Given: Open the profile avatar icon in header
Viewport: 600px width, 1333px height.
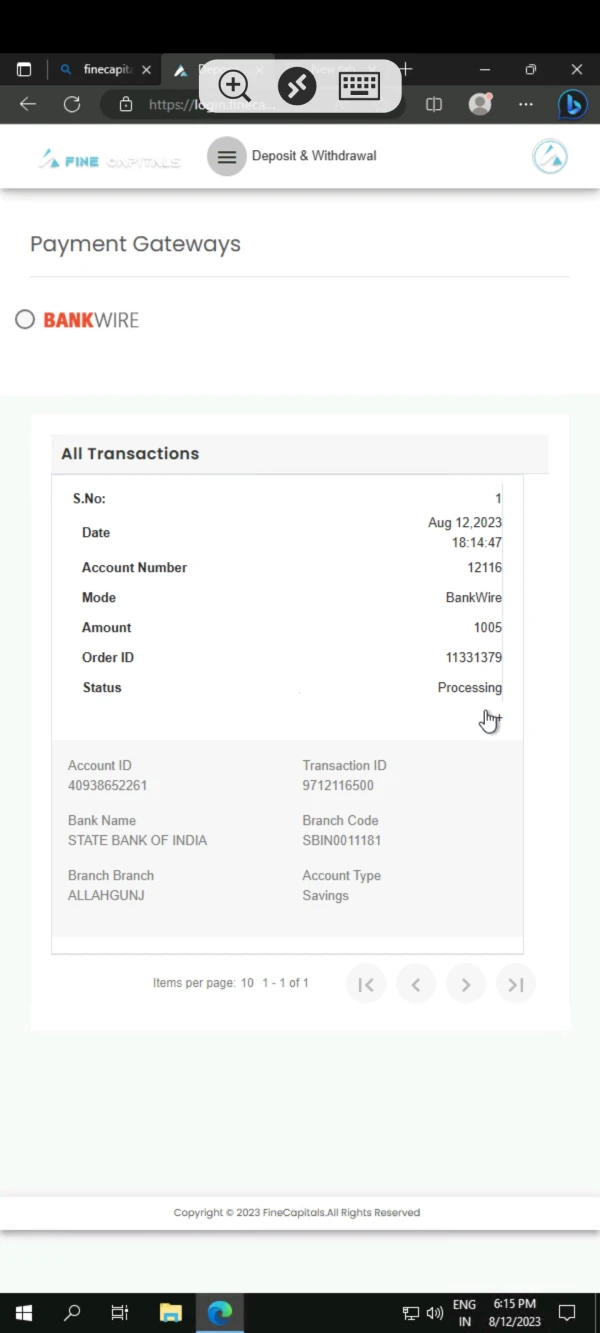Looking at the screenshot, I should click(x=549, y=156).
